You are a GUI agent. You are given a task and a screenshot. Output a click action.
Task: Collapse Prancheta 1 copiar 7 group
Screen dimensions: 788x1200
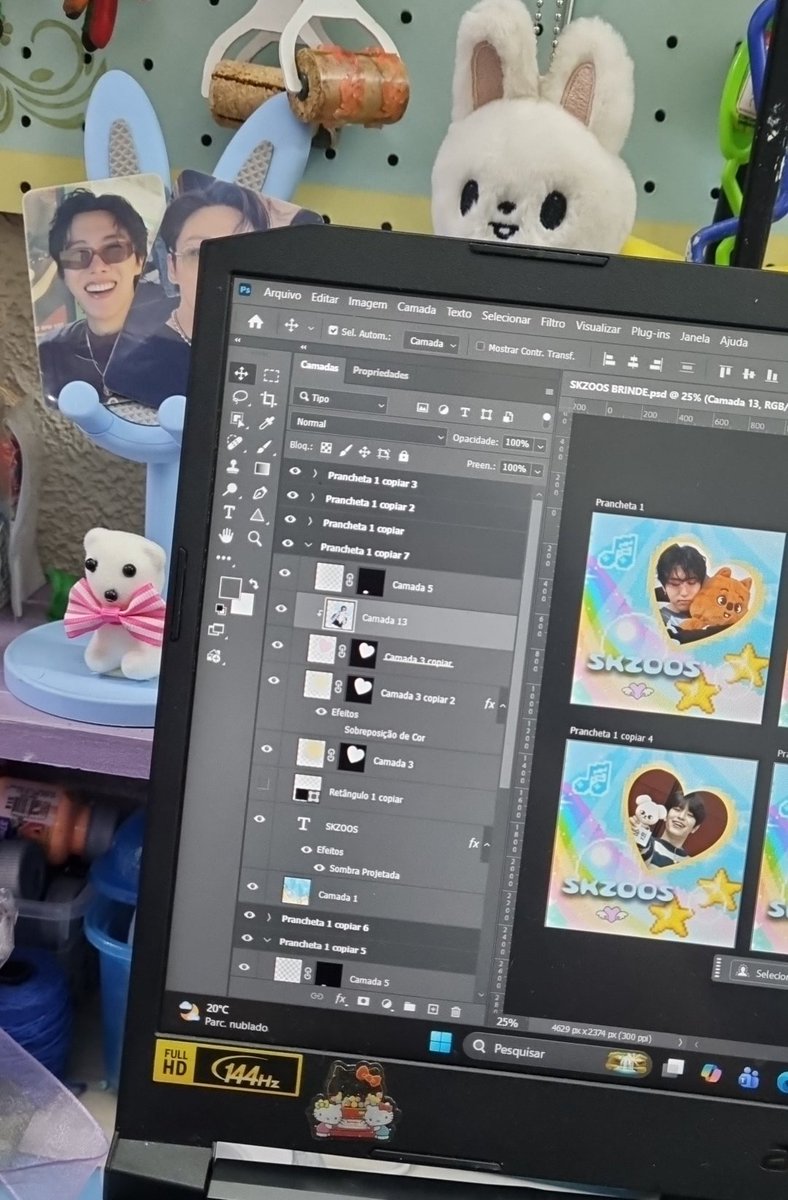click(x=308, y=546)
